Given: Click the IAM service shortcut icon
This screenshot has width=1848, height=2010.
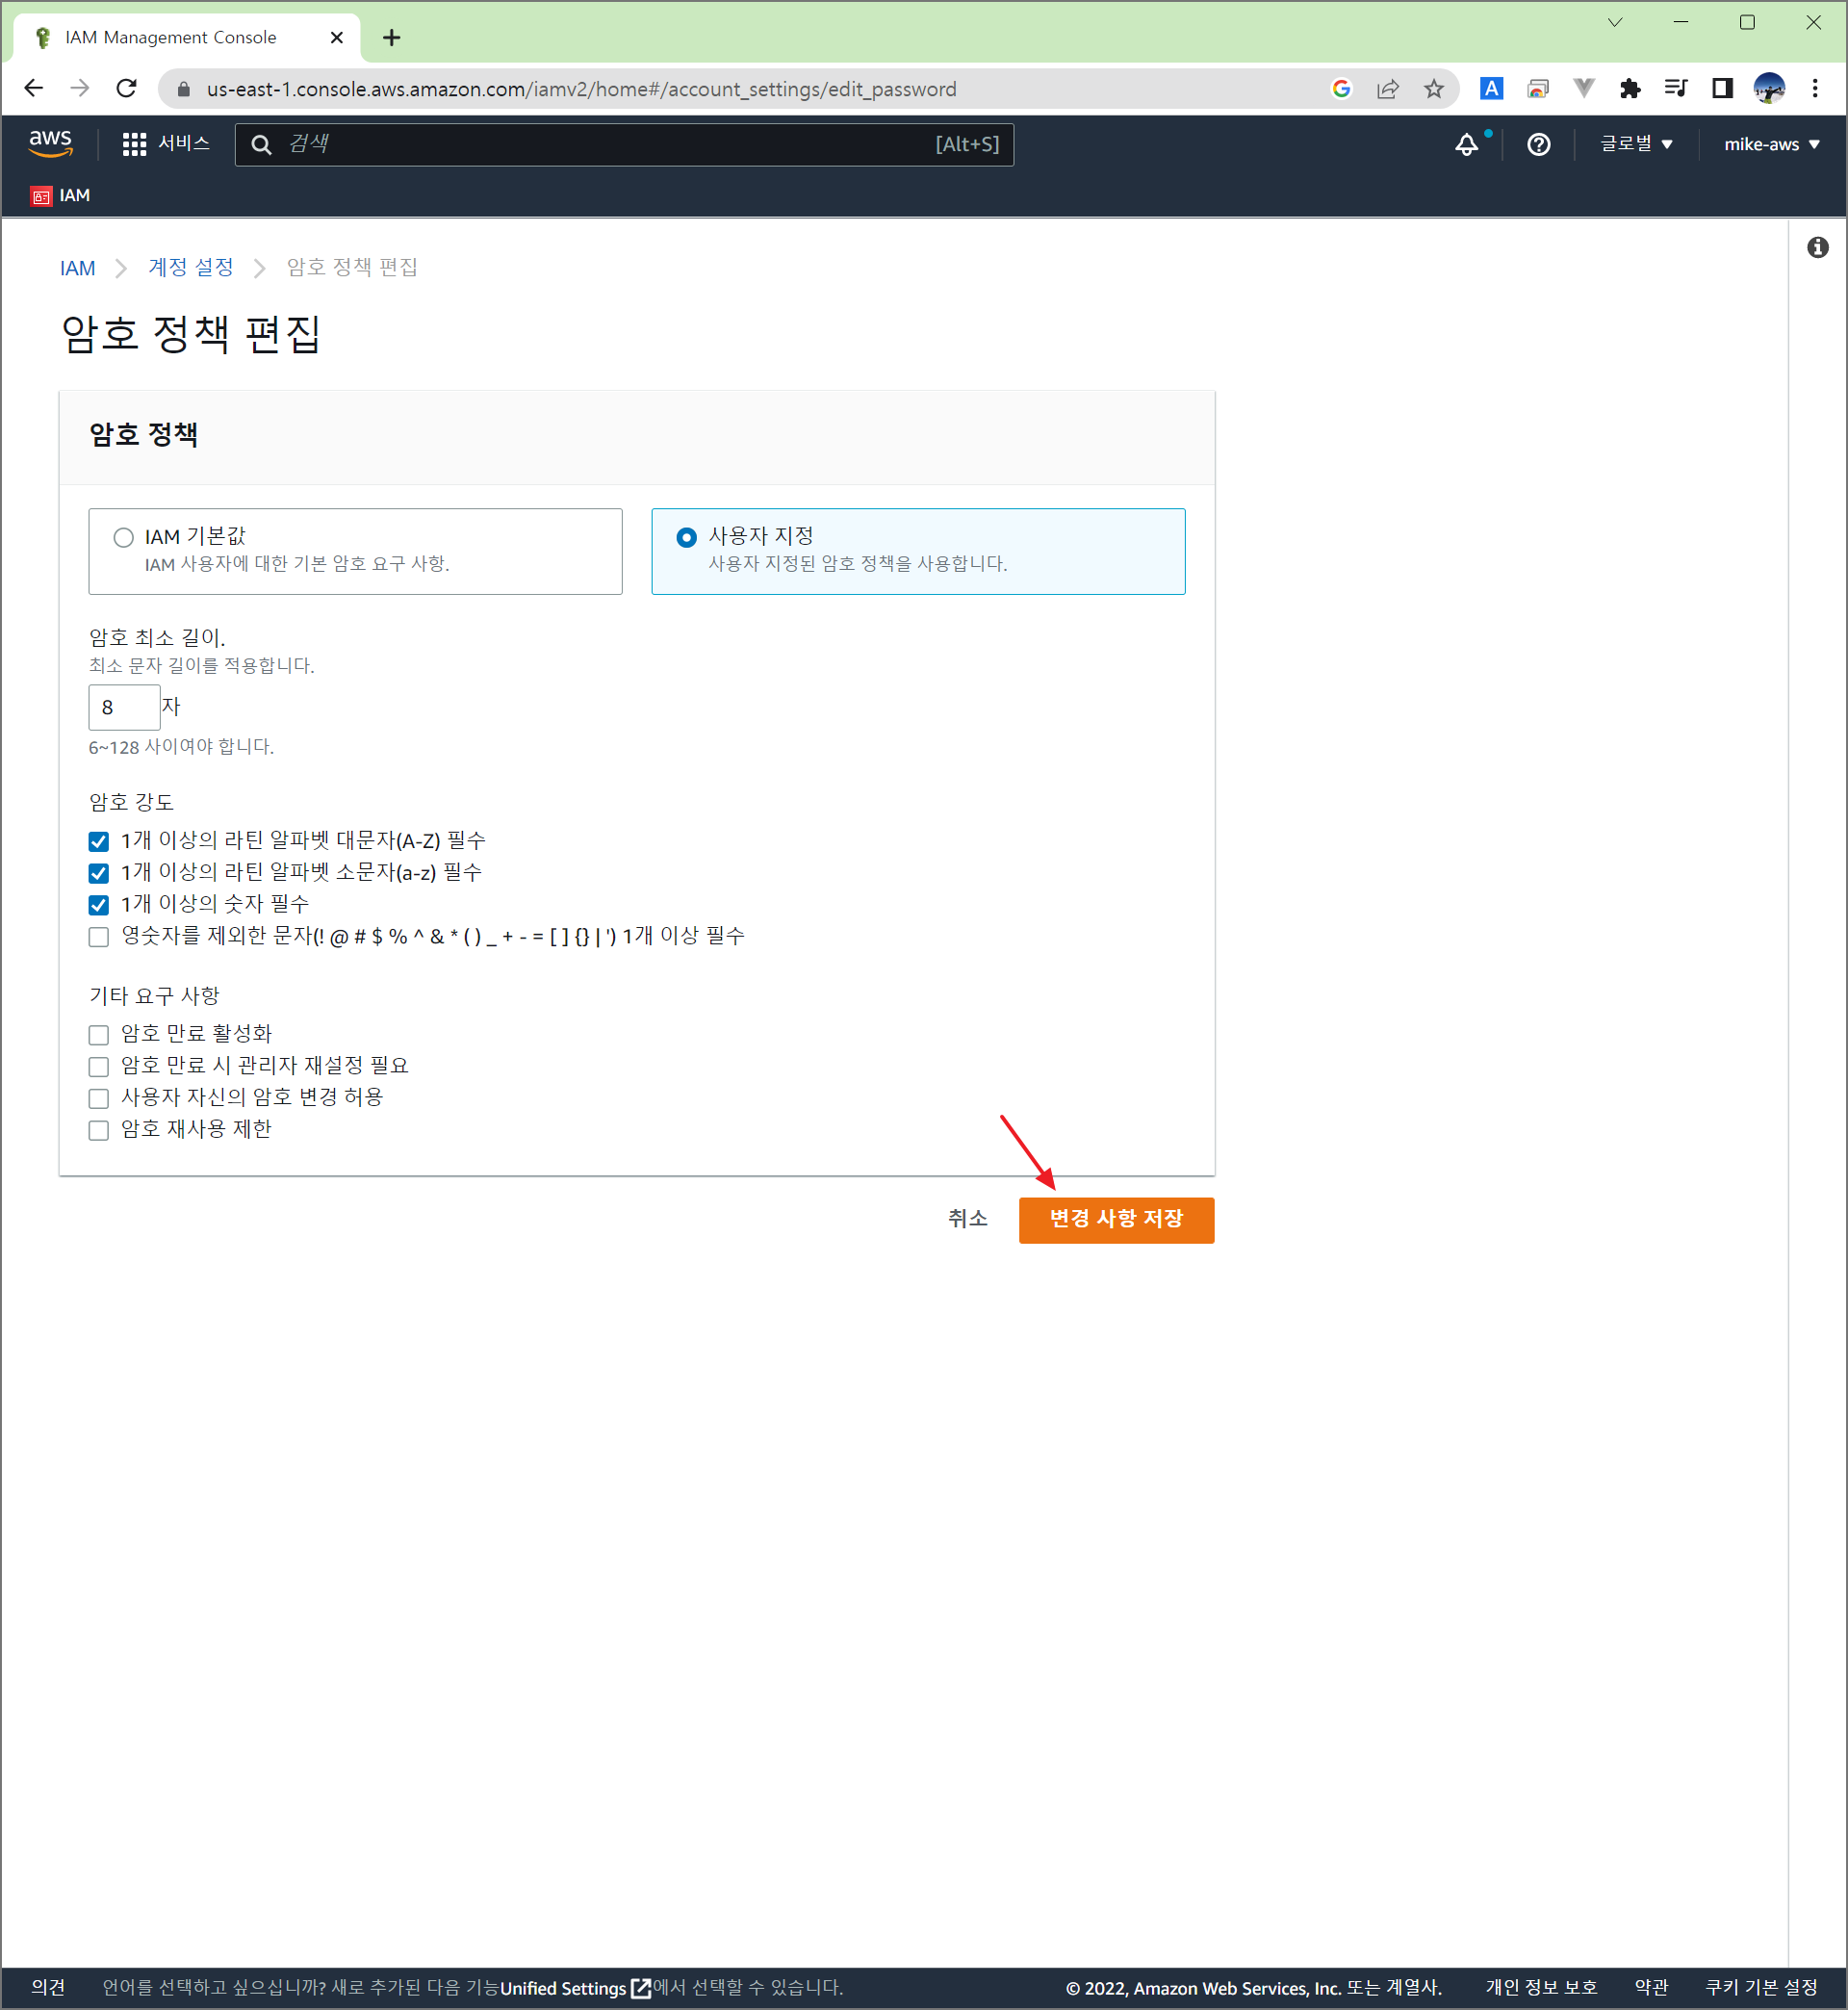Looking at the screenshot, I should pos(41,196).
